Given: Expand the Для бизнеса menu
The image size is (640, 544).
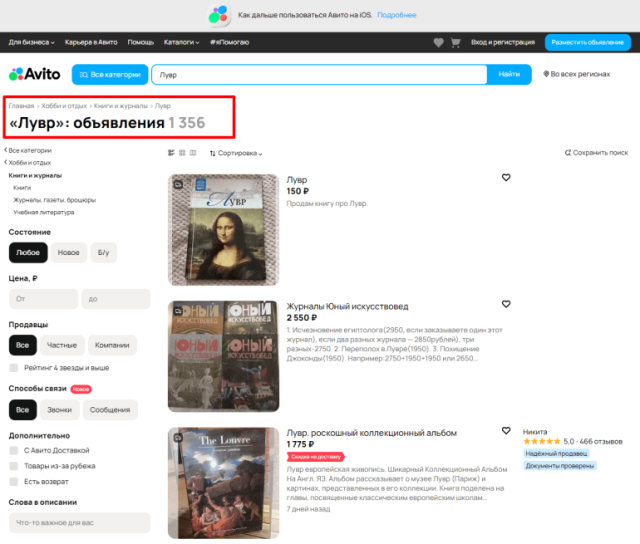Looking at the screenshot, I should point(31,42).
